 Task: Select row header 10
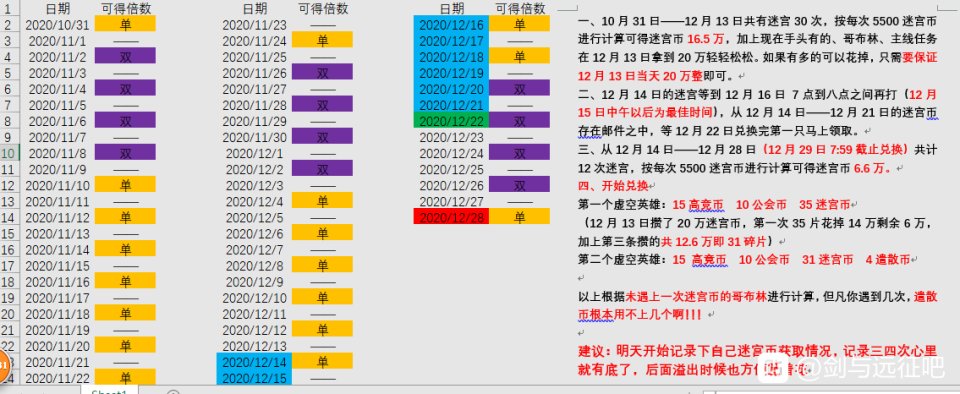[9, 152]
